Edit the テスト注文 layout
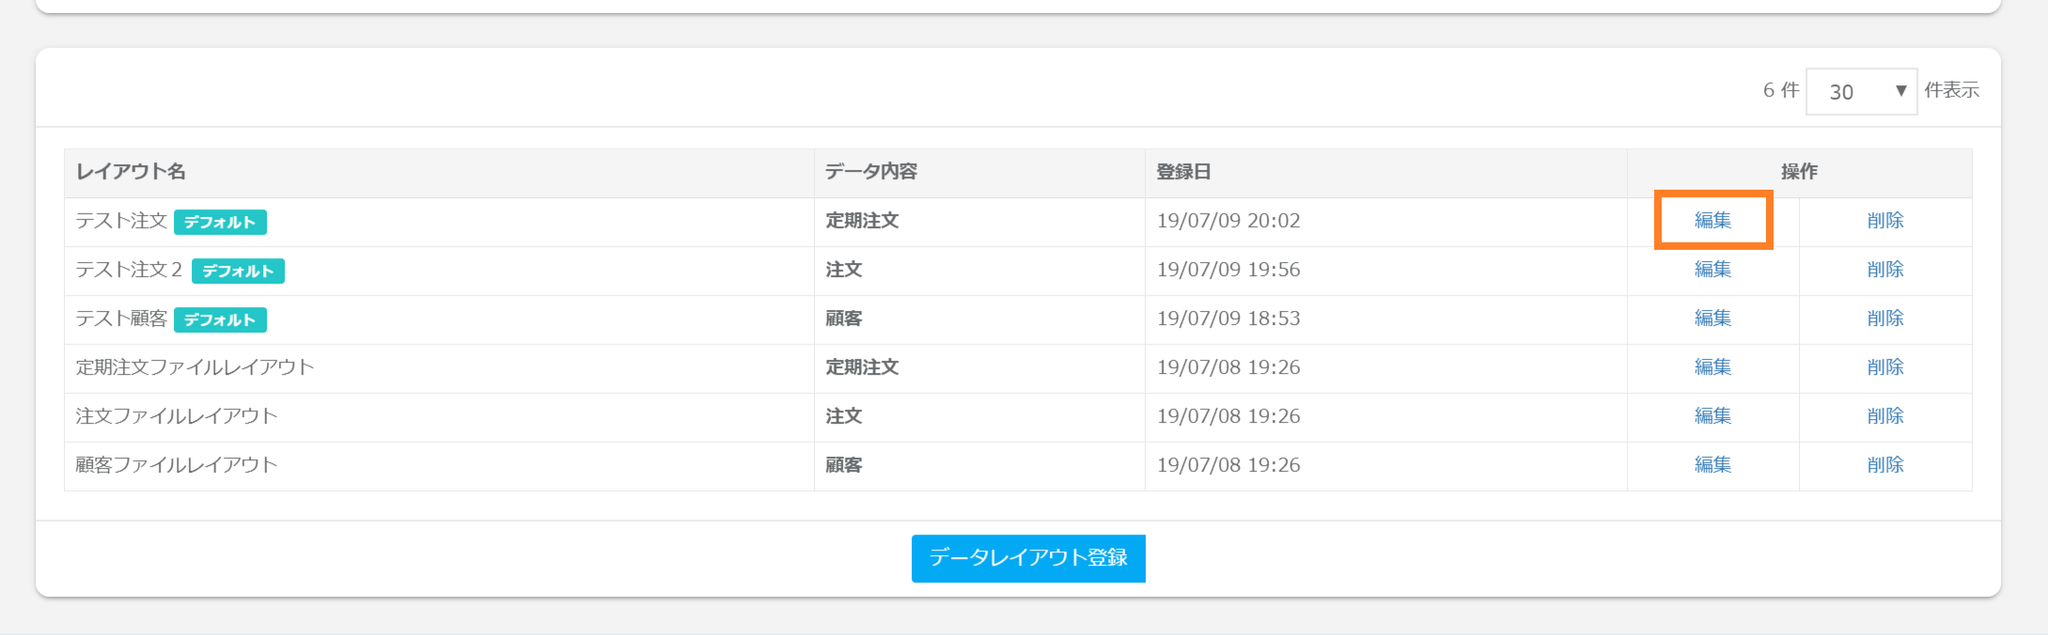The height and width of the screenshot is (635, 2048). click(1712, 221)
